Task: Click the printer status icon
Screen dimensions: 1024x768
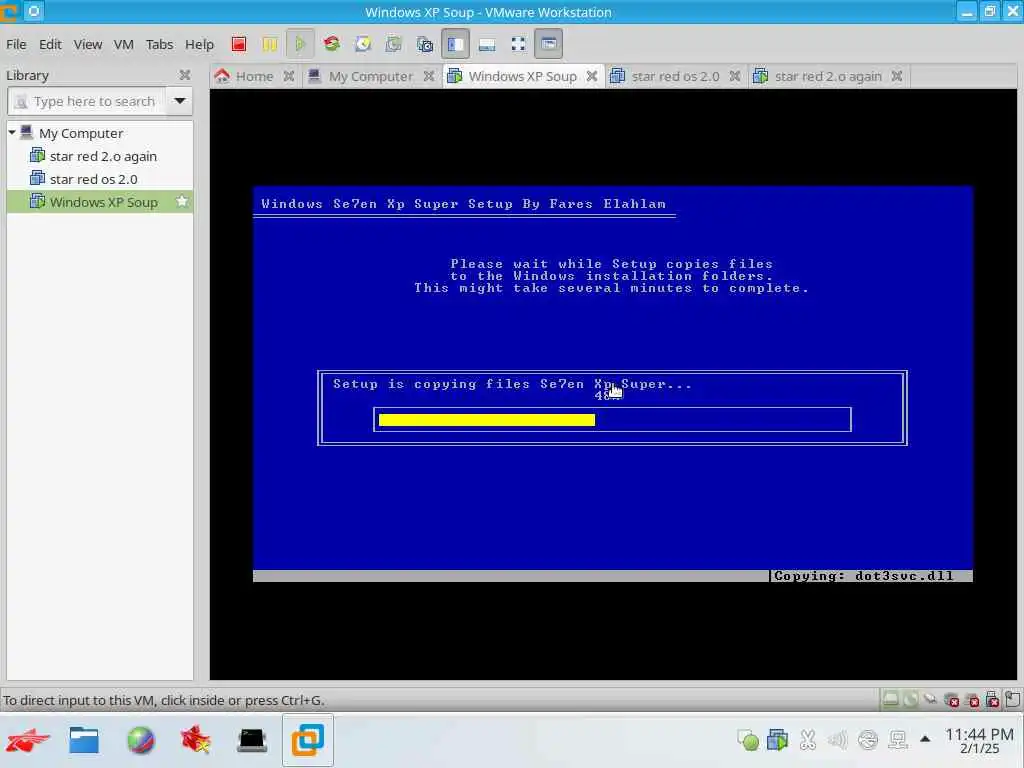Action: pyautogui.click(x=972, y=700)
